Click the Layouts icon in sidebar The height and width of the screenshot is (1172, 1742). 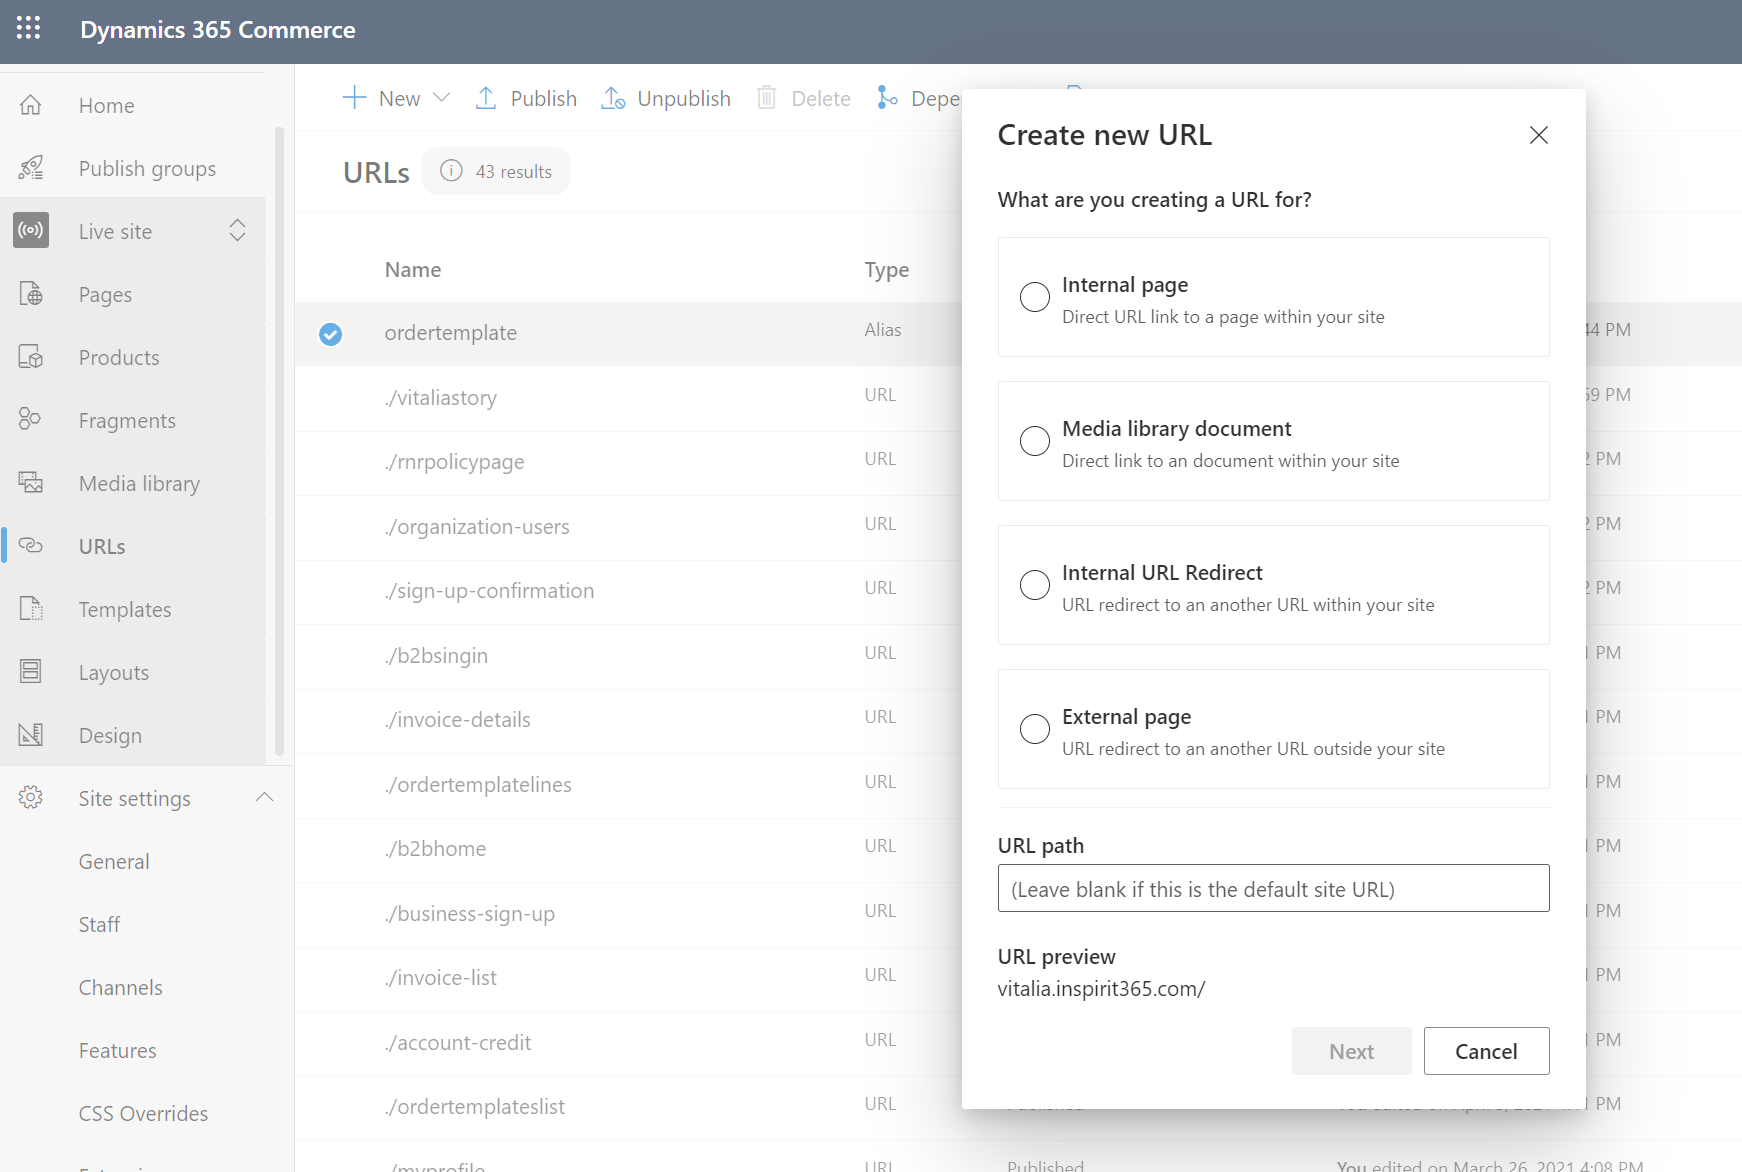31,672
